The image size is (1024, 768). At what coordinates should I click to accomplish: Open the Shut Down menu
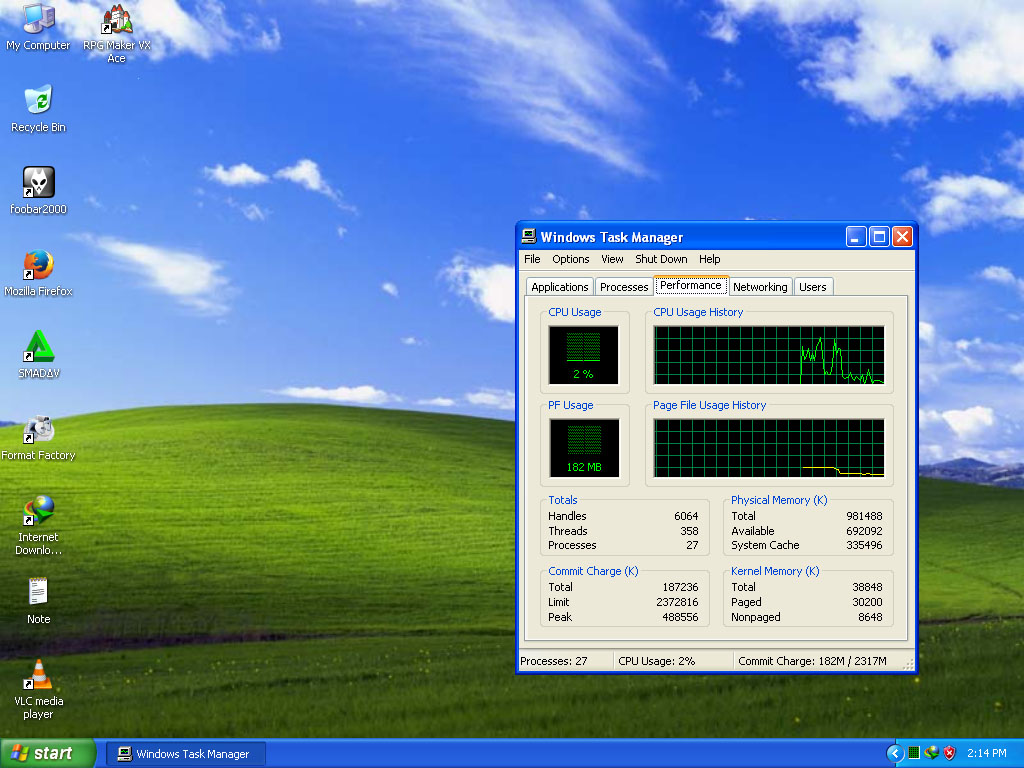(x=661, y=259)
